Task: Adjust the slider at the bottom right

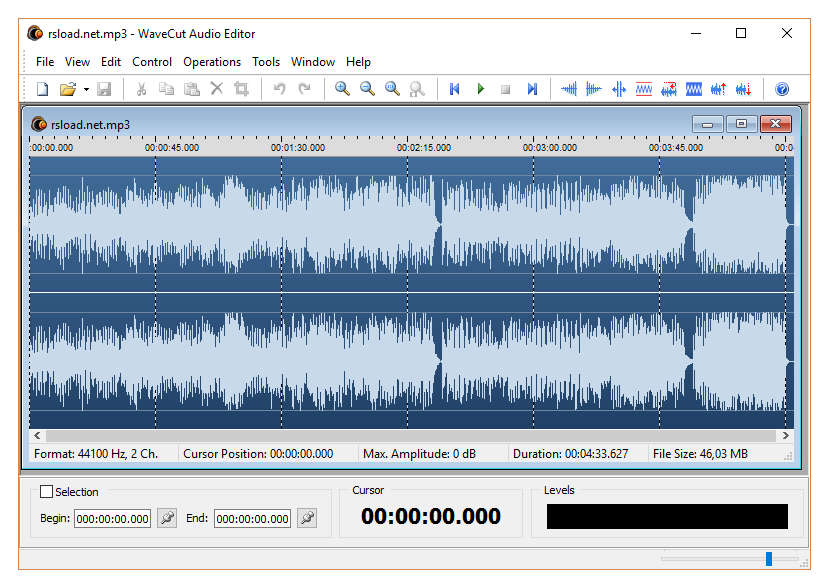Action: click(x=768, y=558)
